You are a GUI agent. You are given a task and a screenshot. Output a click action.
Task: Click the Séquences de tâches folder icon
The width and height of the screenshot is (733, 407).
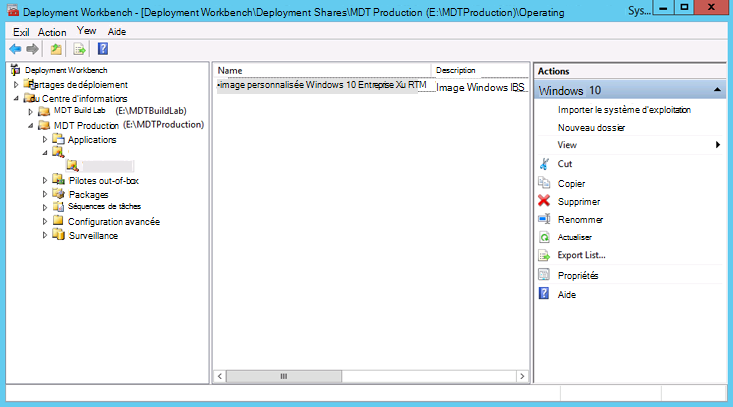(58, 206)
